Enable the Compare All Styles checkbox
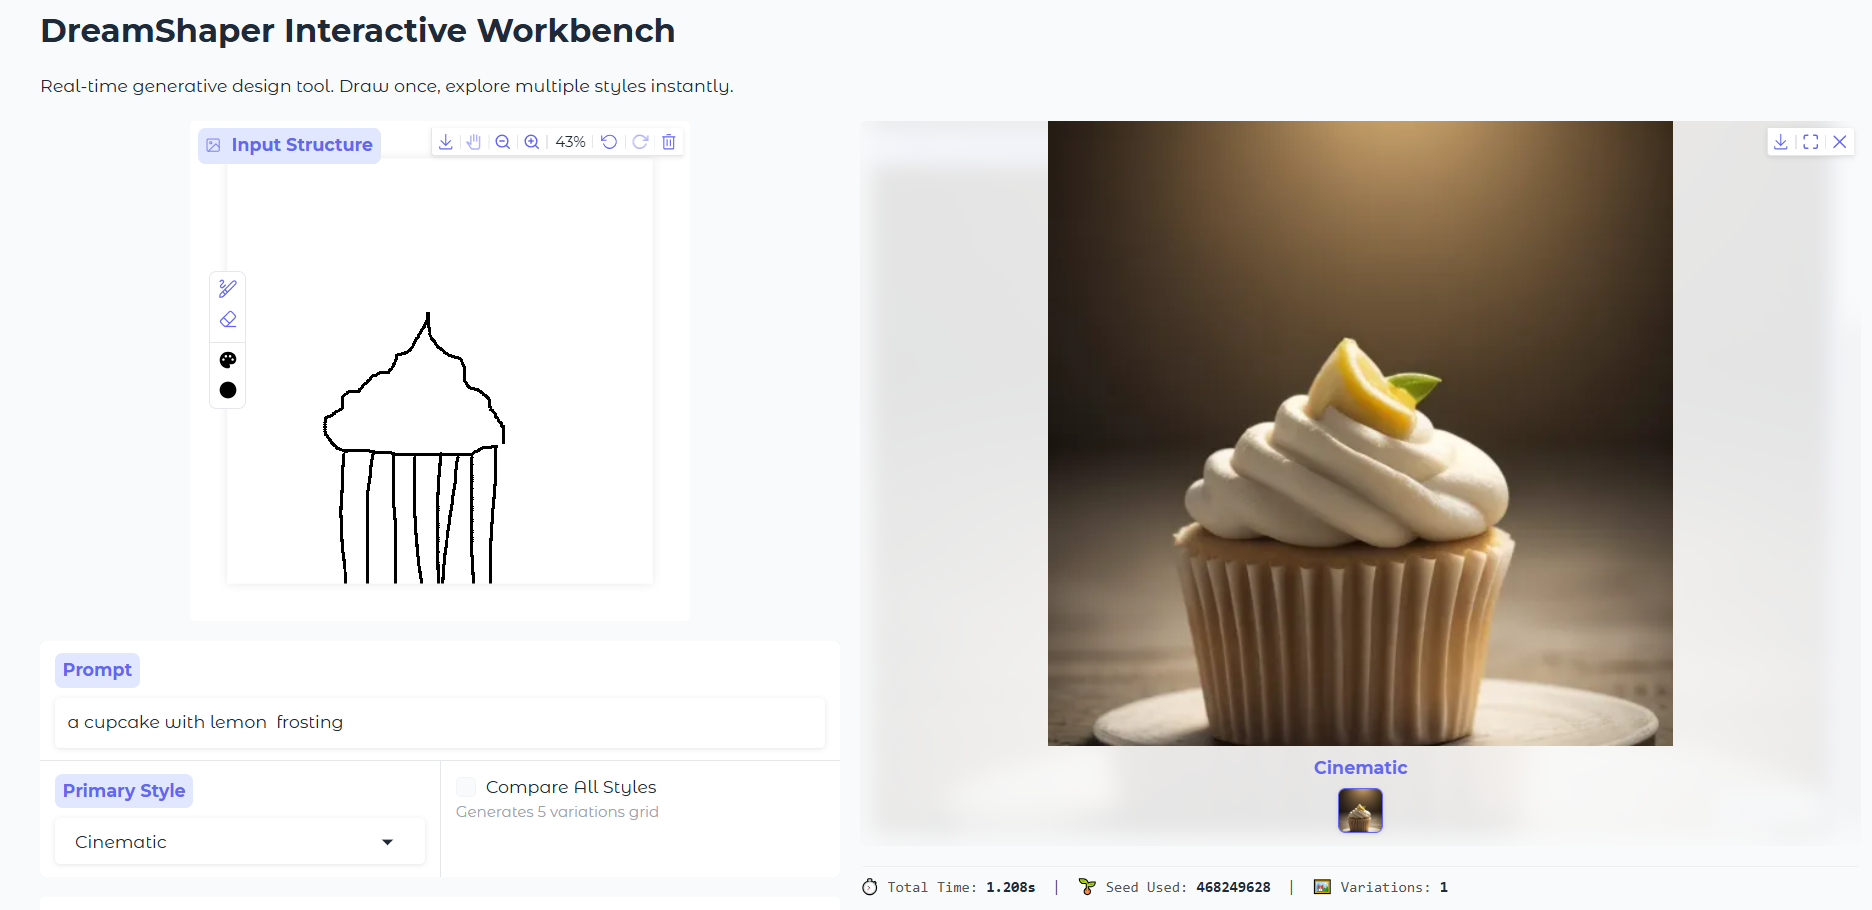Viewport: 1872px width, 910px height. click(466, 787)
